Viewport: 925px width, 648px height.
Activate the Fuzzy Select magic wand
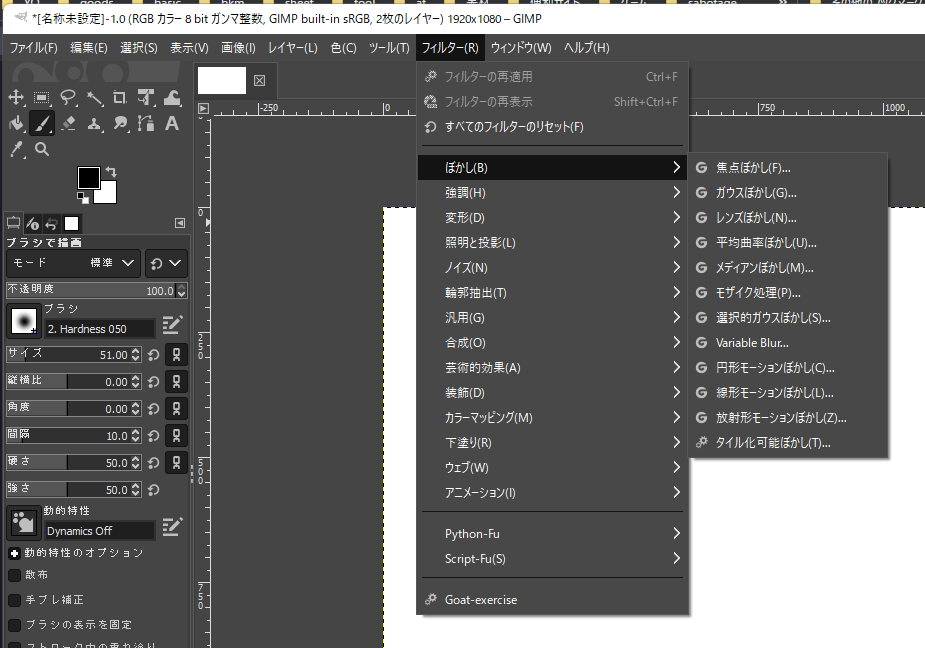[94, 97]
